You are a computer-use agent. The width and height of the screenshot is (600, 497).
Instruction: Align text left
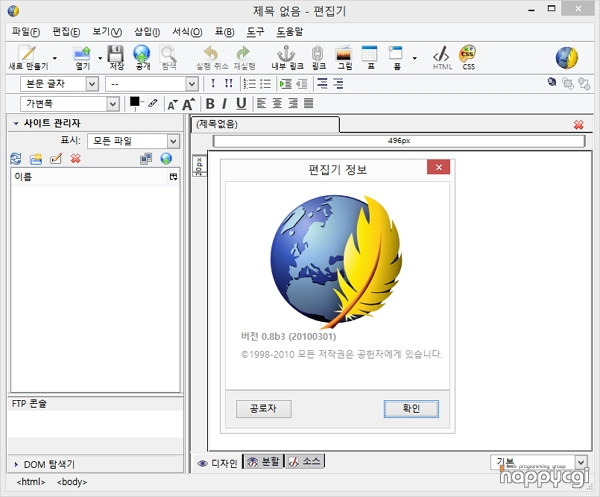(x=261, y=103)
